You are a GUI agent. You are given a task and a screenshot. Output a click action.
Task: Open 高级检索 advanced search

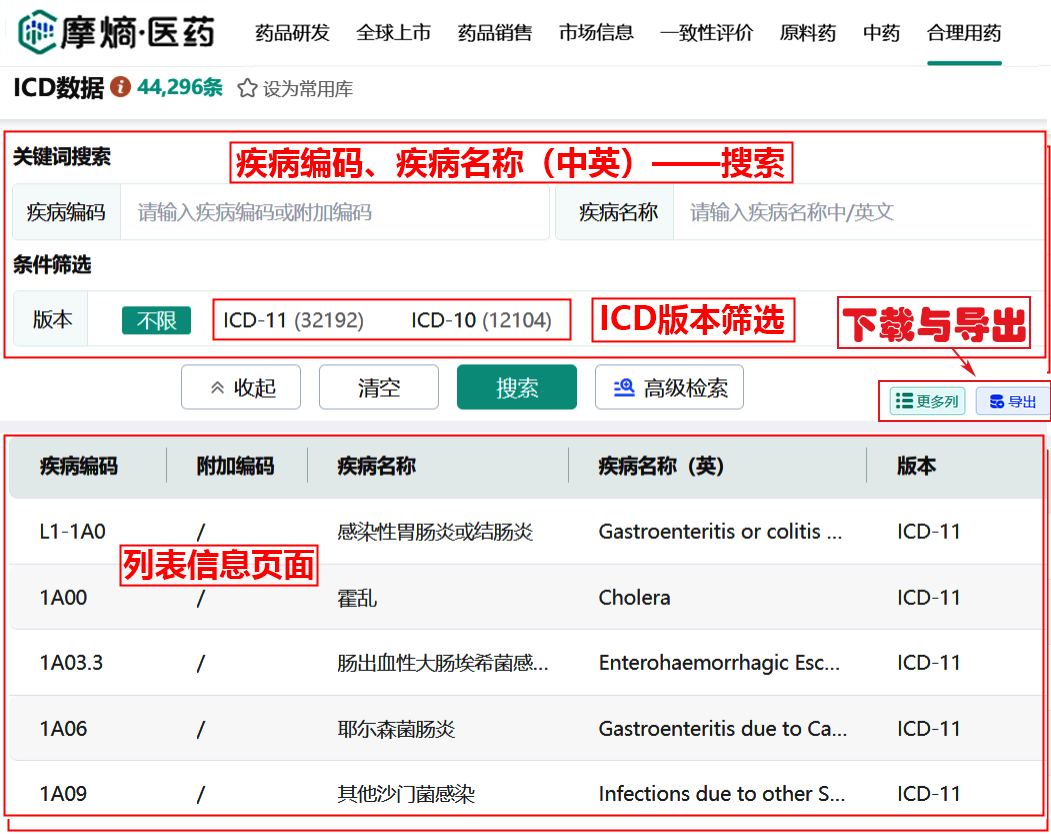pyautogui.click(x=669, y=388)
